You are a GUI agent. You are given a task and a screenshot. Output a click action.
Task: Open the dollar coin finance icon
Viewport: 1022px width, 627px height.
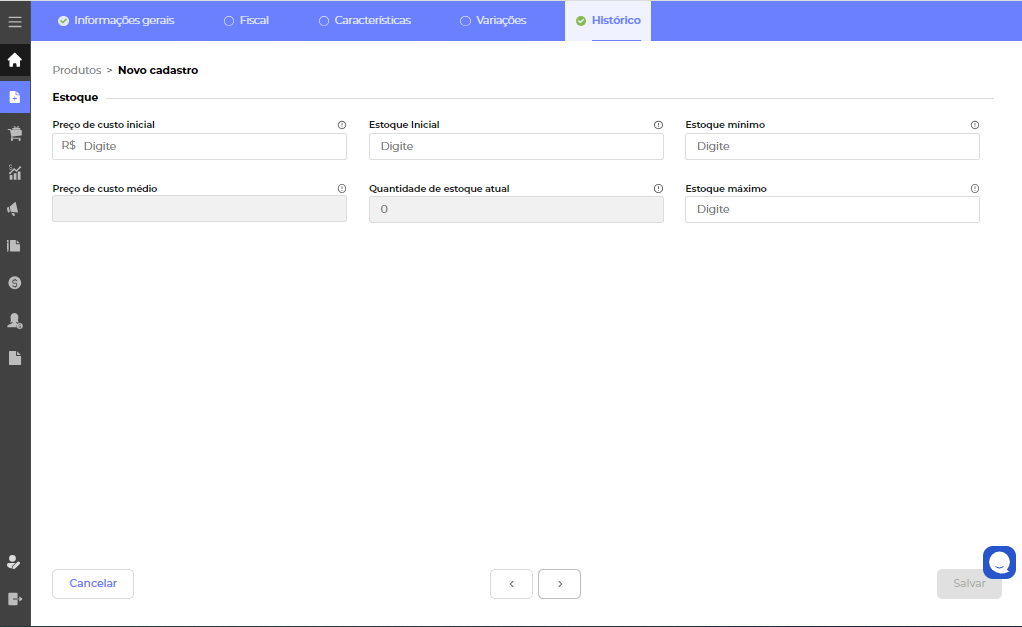point(15,283)
